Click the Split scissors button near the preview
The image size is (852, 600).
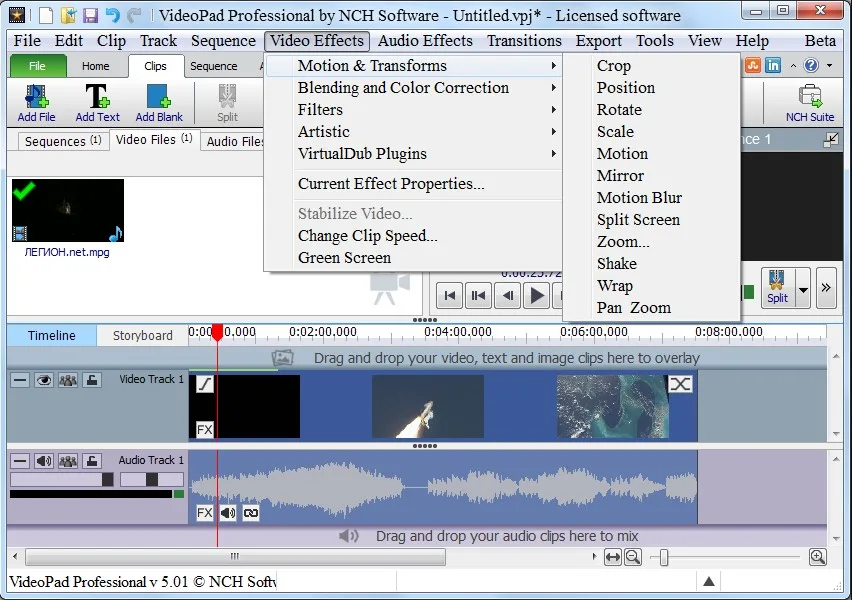777,288
